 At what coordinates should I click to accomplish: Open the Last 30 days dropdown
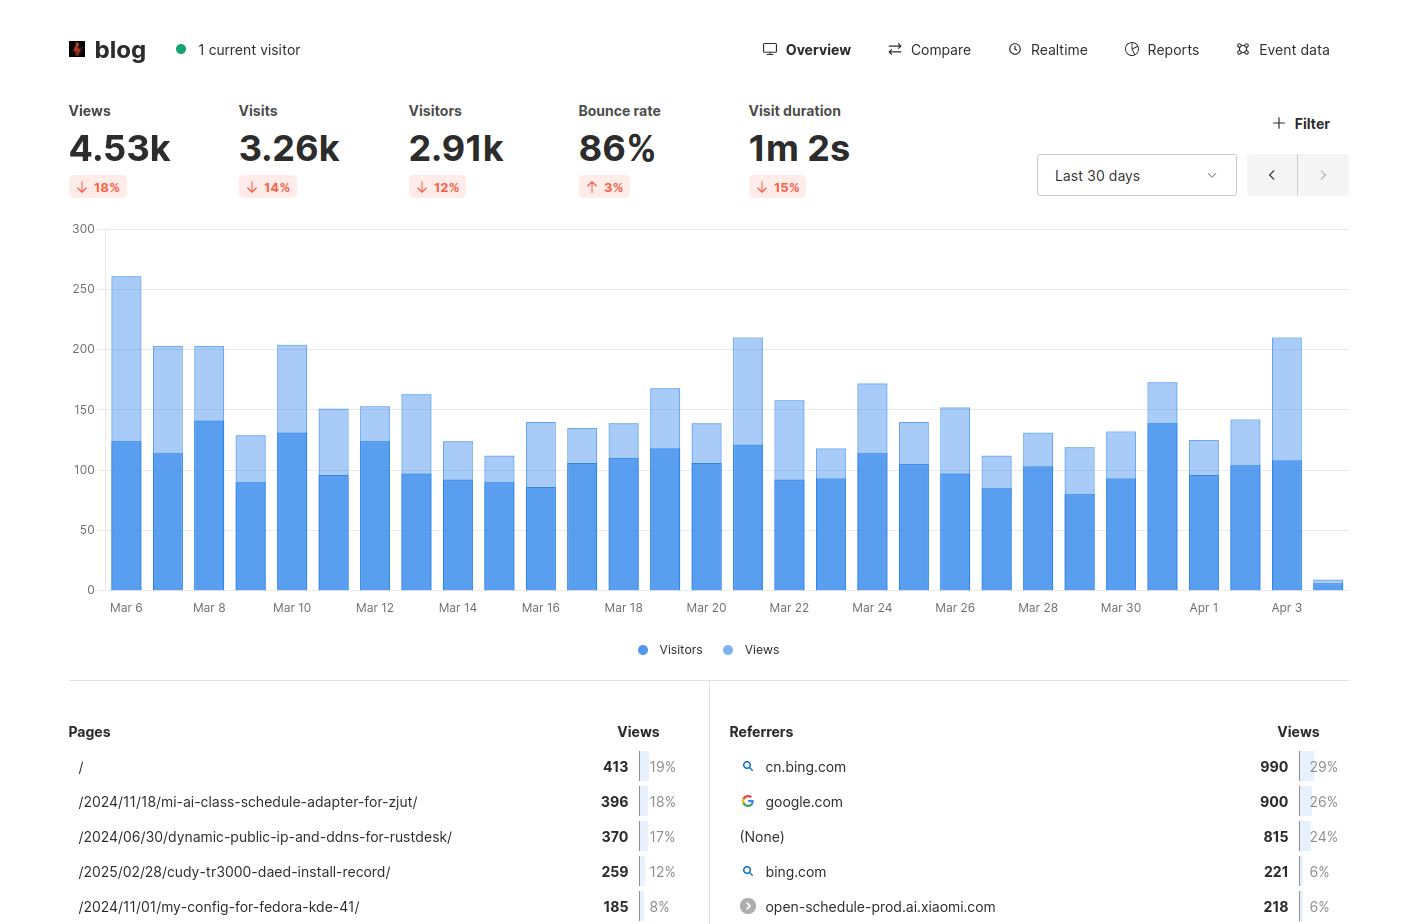pos(1136,175)
